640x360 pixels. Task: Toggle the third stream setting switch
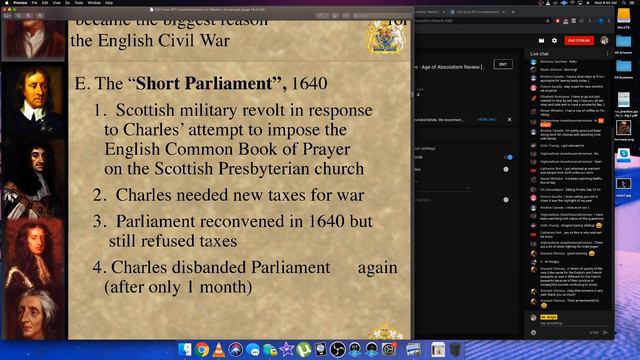pos(506,200)
